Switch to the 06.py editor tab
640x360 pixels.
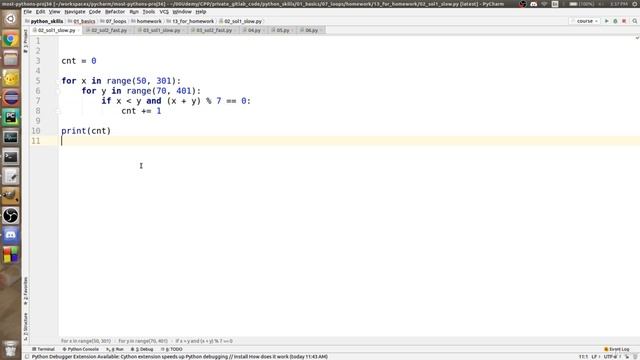pos(311,30)
